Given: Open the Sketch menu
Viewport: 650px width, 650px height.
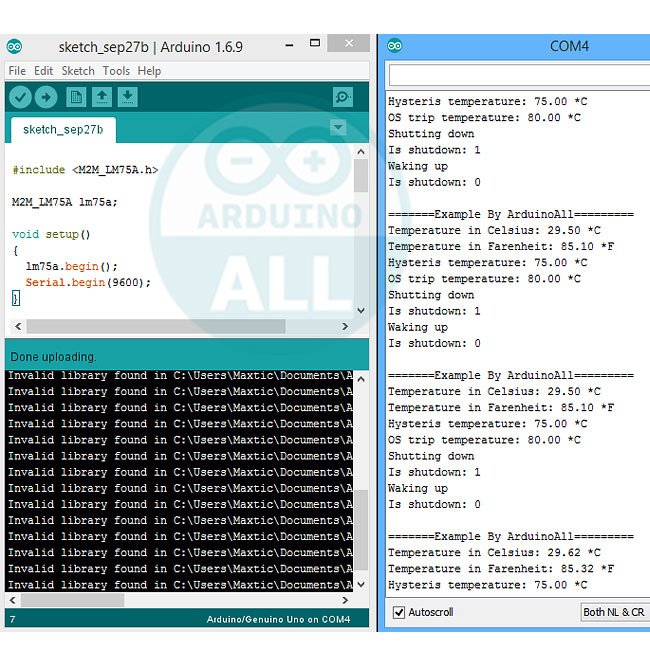Looking at the screenshot, I should pos(78,71).
